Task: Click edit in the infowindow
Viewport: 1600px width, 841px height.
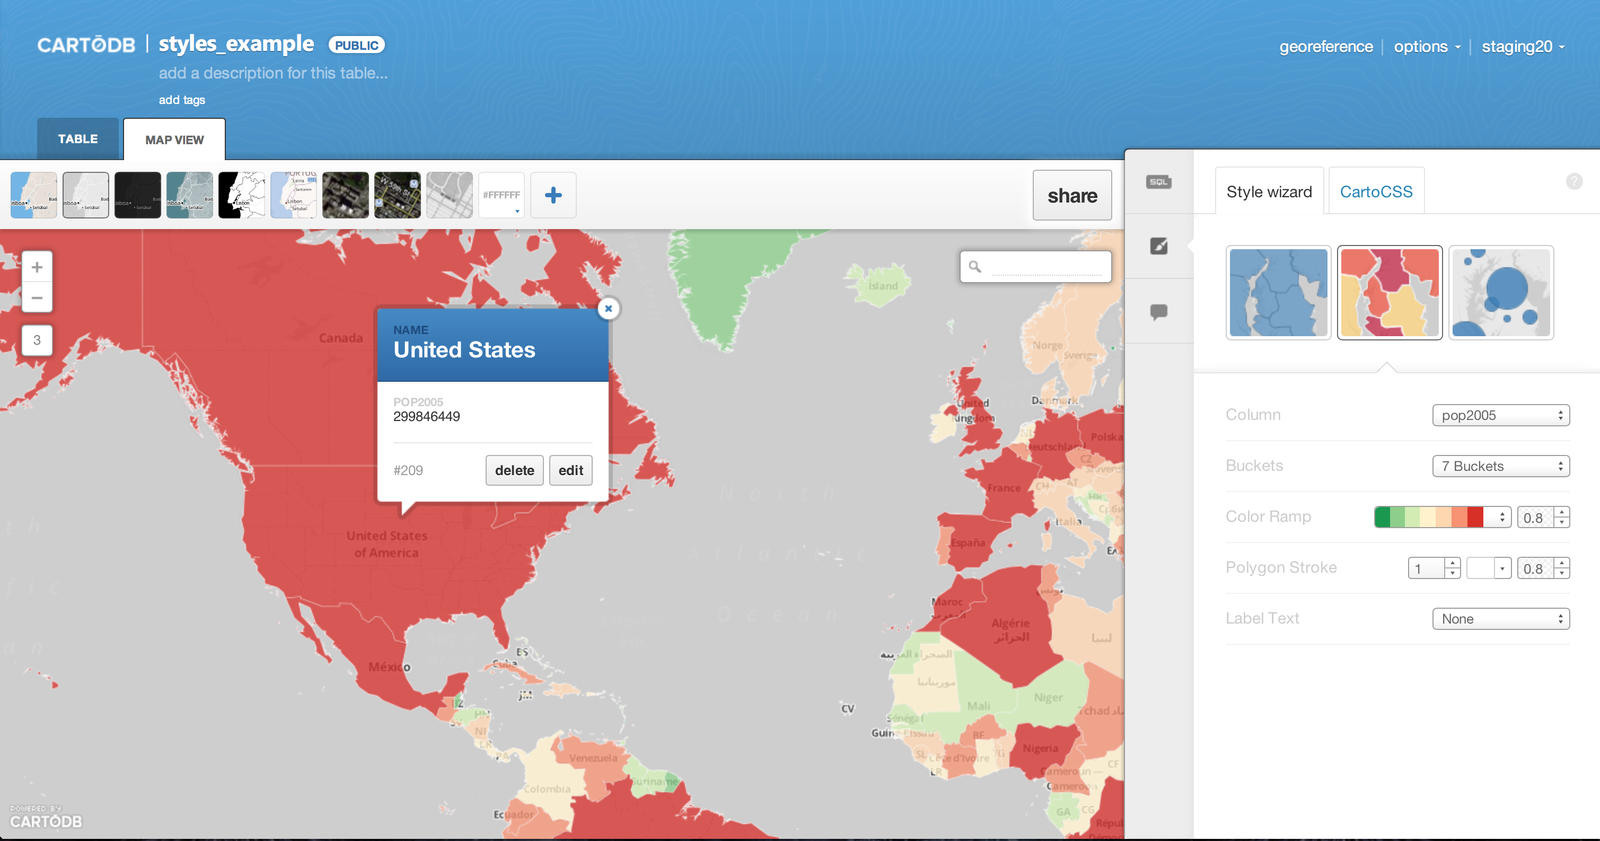Action: point(571,470)
